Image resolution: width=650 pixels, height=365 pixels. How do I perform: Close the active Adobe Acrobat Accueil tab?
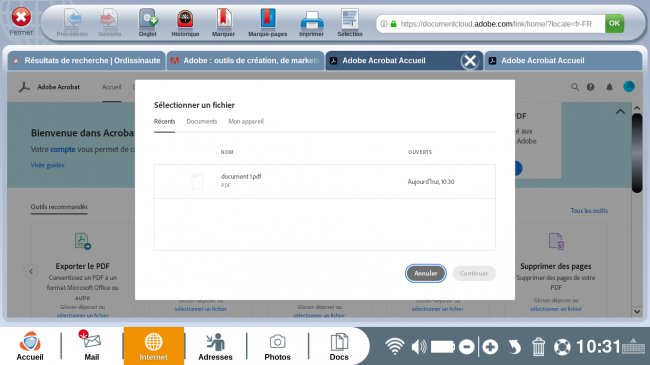coord(470,61)
